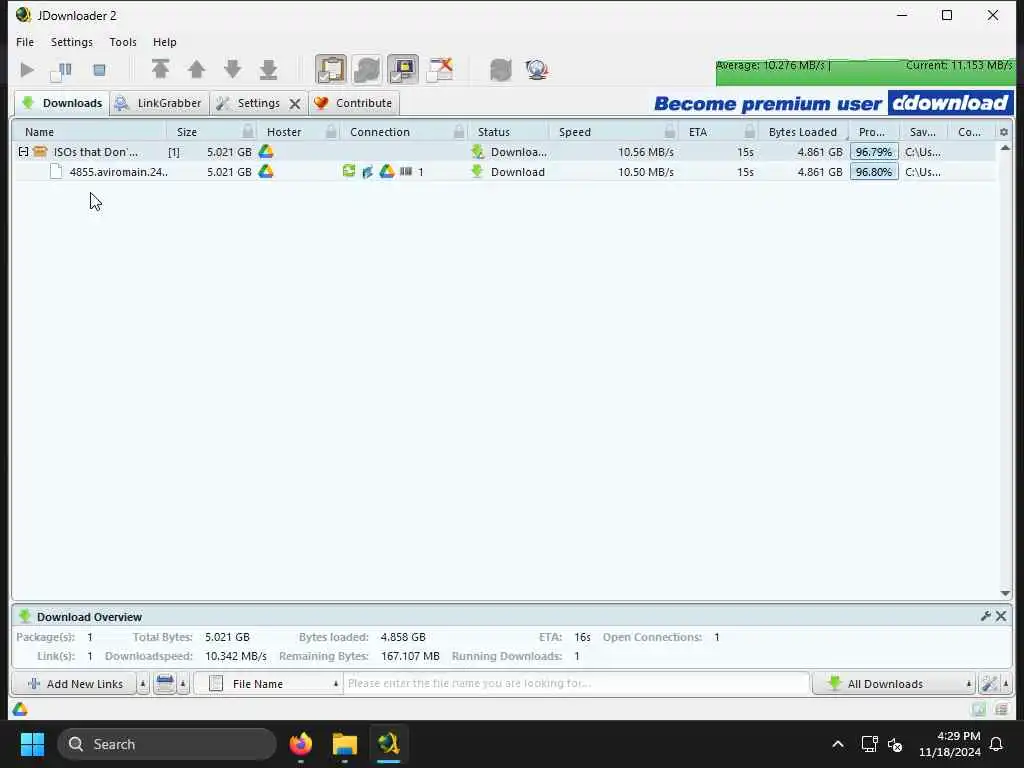Move selection to bottom of list
The image size is (1024, 768).
click(268, 69)
